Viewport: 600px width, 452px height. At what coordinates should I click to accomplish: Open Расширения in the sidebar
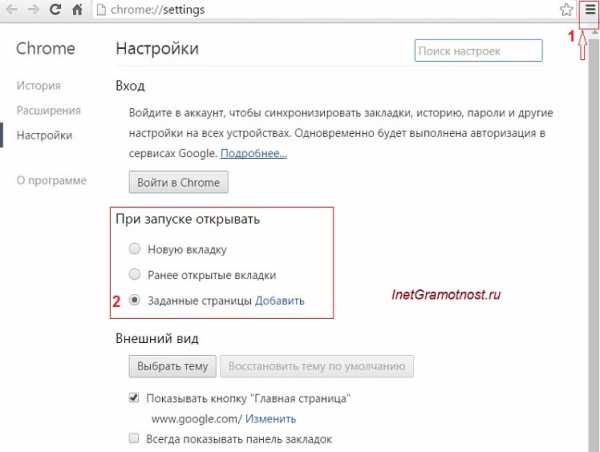point(49,111)
